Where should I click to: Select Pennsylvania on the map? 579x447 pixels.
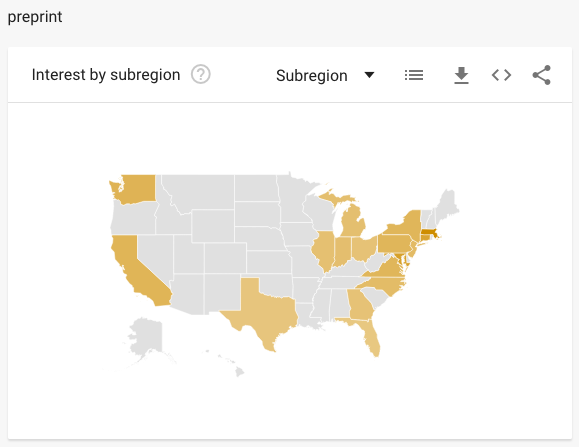pyautogui.click(x=394, y=244)
